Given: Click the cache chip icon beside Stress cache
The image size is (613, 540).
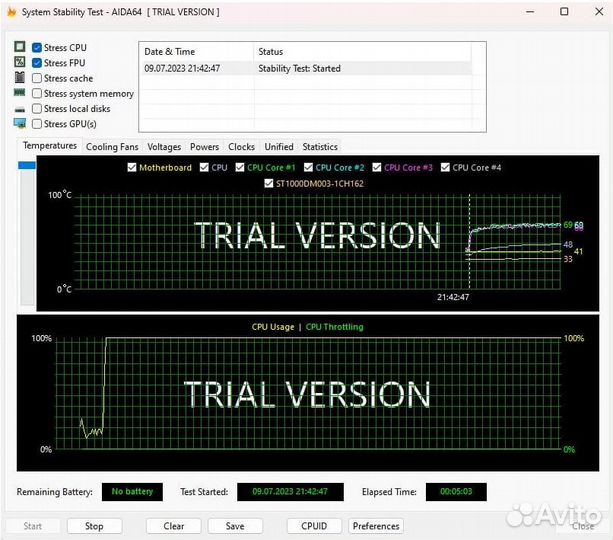Looking at the screenshot, I should click(20, 77).
